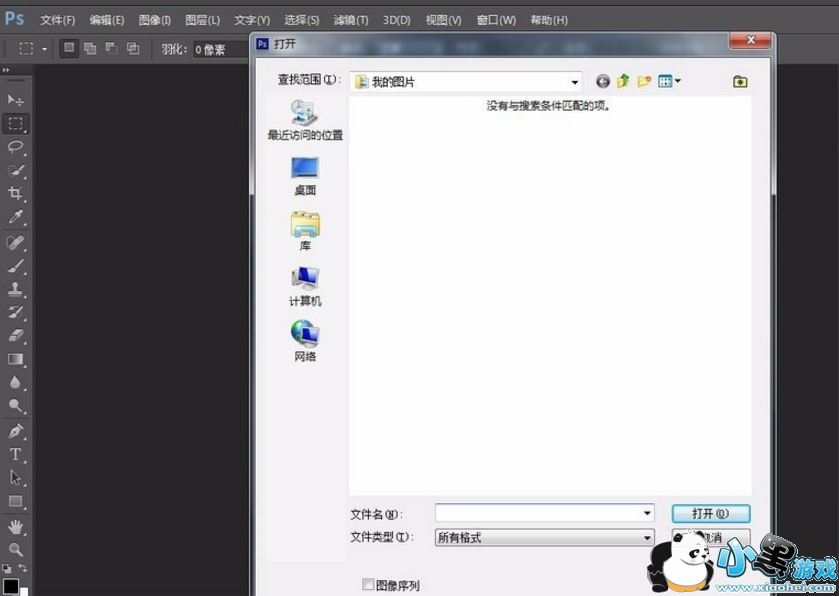Viewport: 839px width, 596px height.
Task: Select the Move tool
Action: click(x=15, y=100)
